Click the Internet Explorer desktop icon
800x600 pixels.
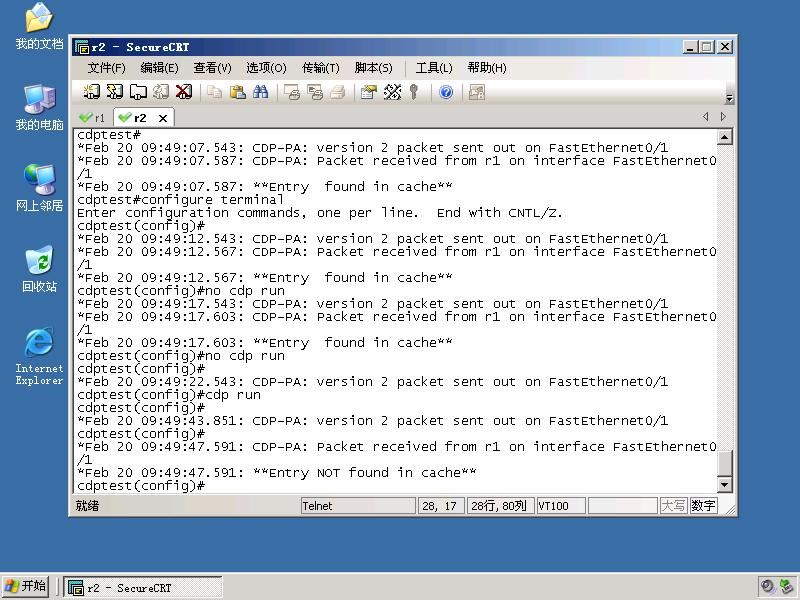coord(39,356)
